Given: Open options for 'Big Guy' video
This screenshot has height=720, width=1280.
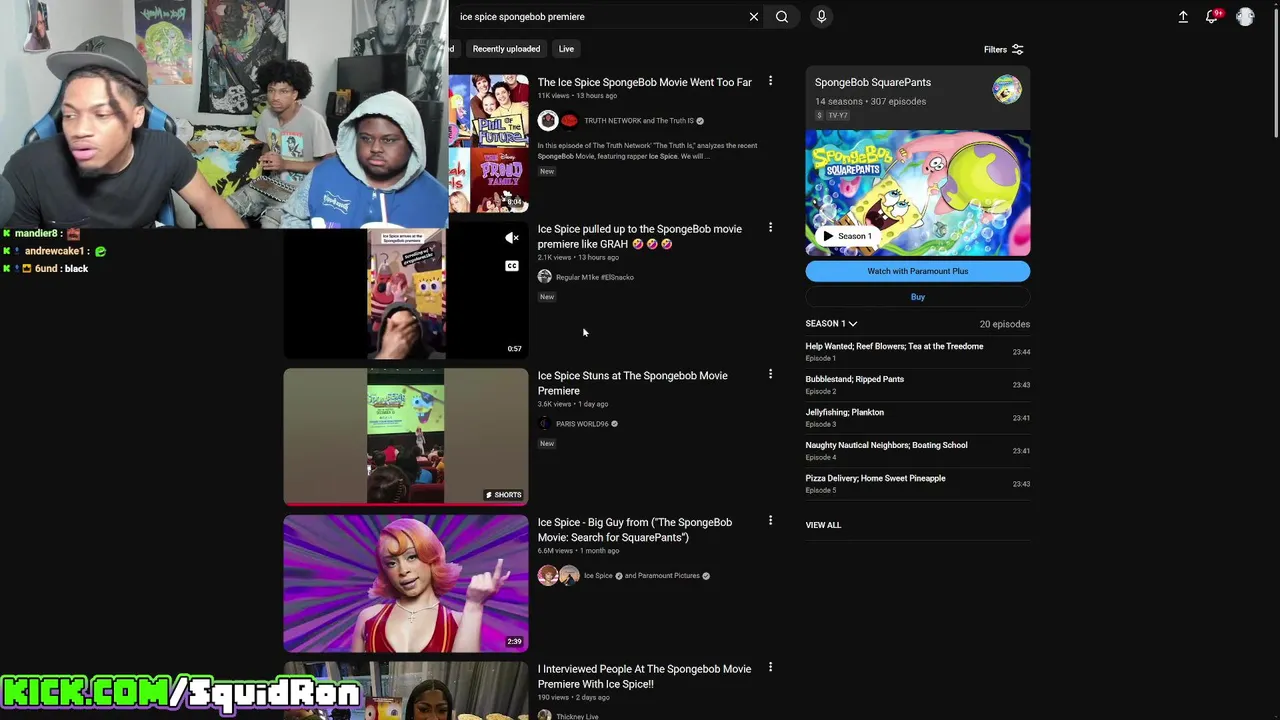Looking at the screenshot, I should 770,521.
